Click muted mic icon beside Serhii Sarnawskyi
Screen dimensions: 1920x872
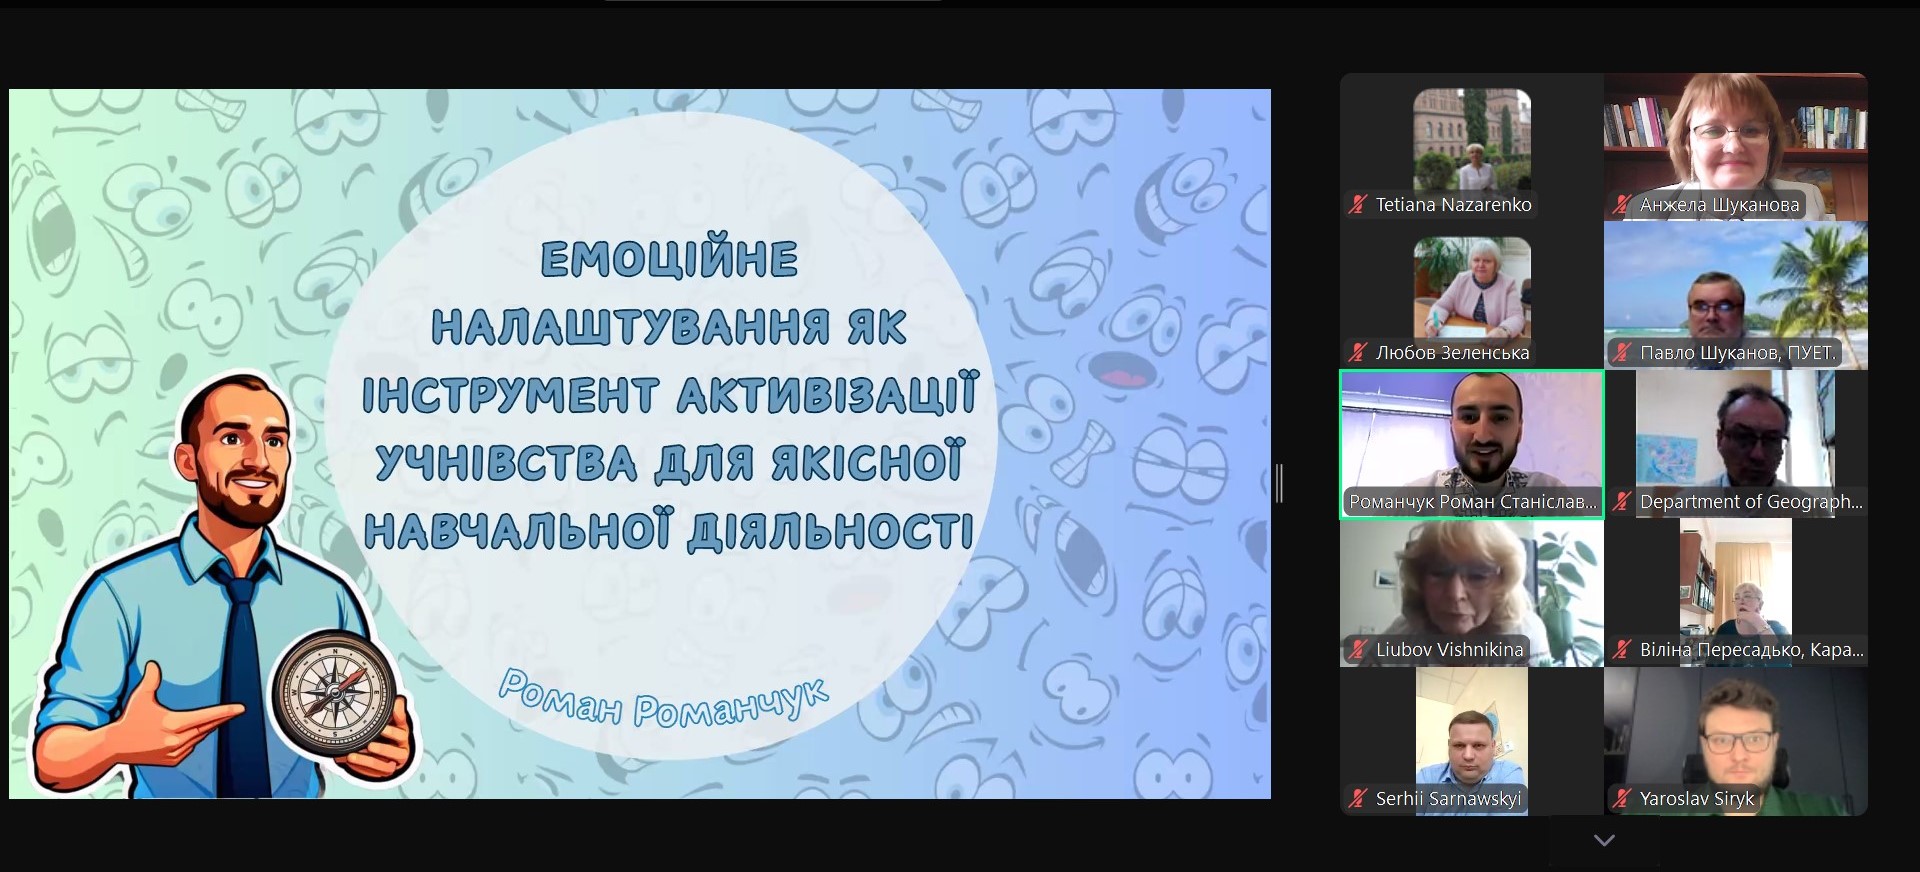(1357, 799)
